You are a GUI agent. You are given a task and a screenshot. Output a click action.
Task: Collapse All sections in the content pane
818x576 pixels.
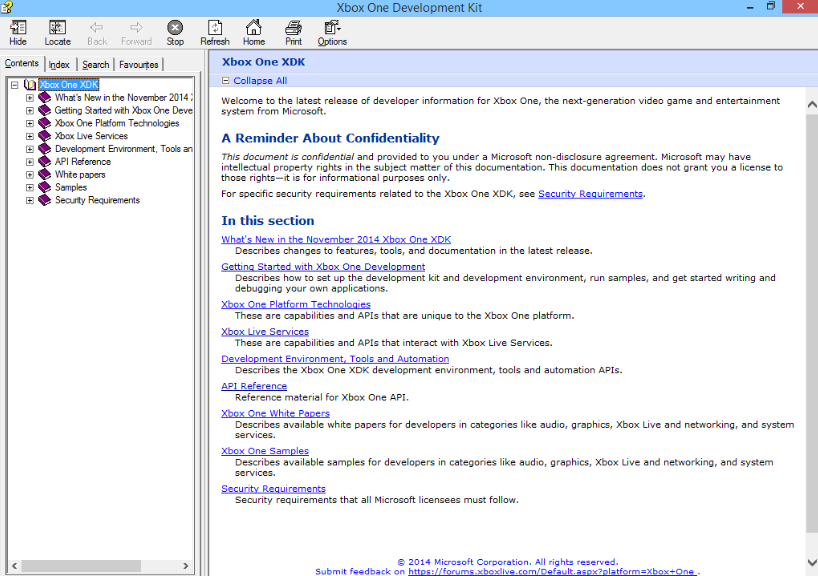[x=254, y=81]
